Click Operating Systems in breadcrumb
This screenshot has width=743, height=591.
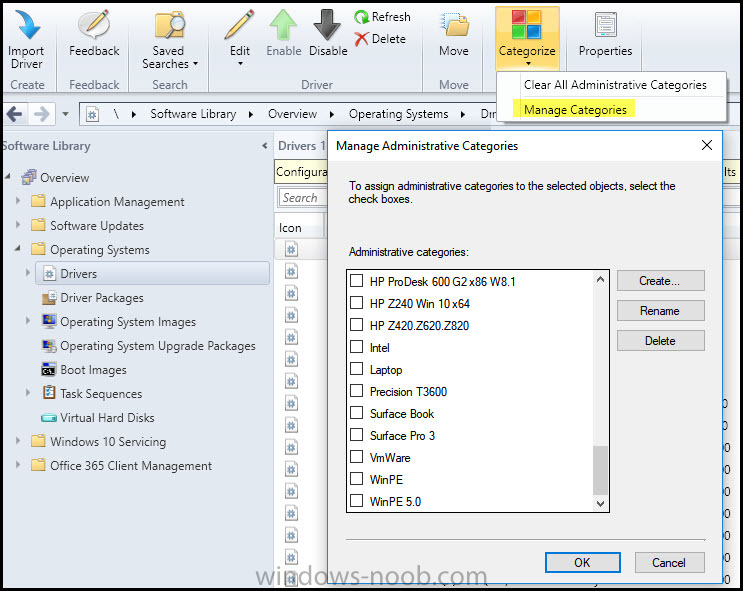399,114
